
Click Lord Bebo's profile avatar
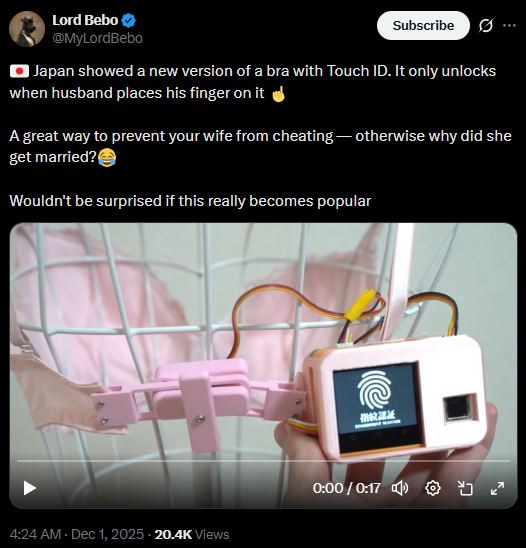point(27,29)
